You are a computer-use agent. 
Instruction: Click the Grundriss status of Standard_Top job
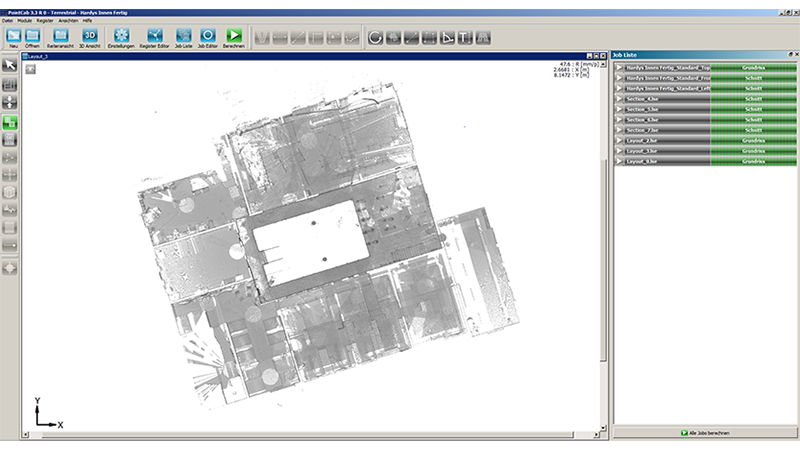point(754,67)
